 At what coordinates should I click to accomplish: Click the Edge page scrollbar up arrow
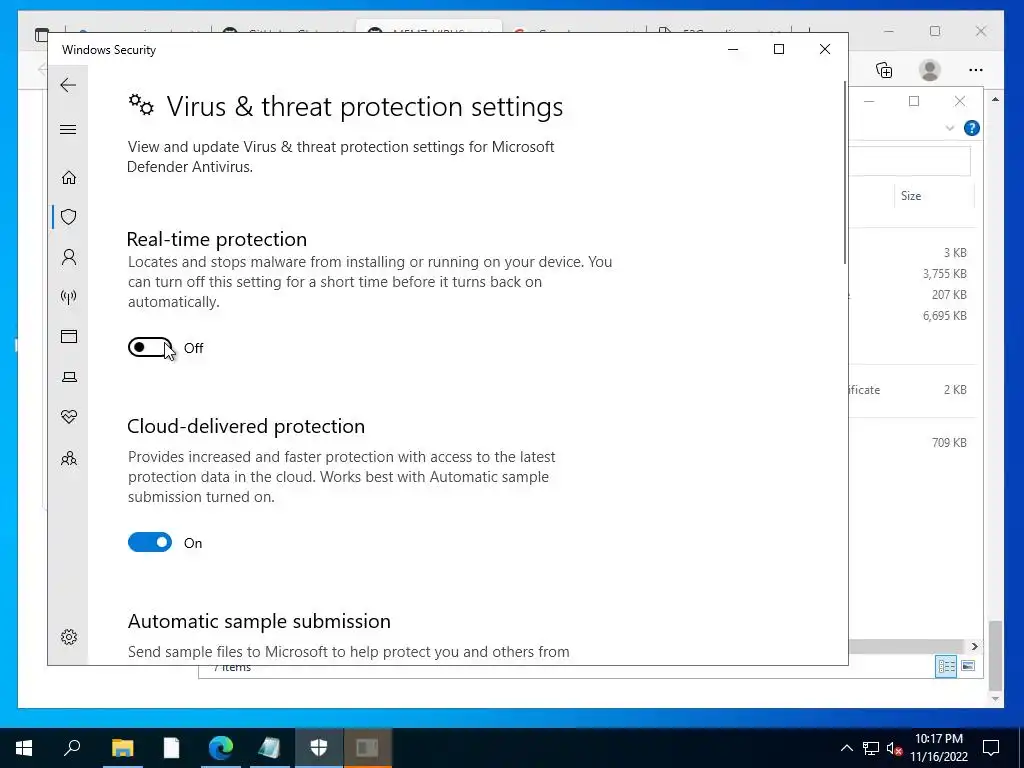[x=995, y=100]
